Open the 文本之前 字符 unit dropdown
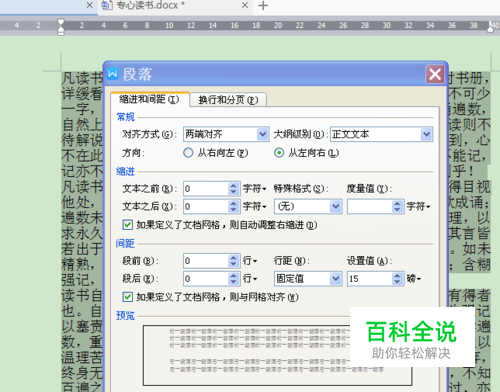500x392 pixels. click(254, 189)
